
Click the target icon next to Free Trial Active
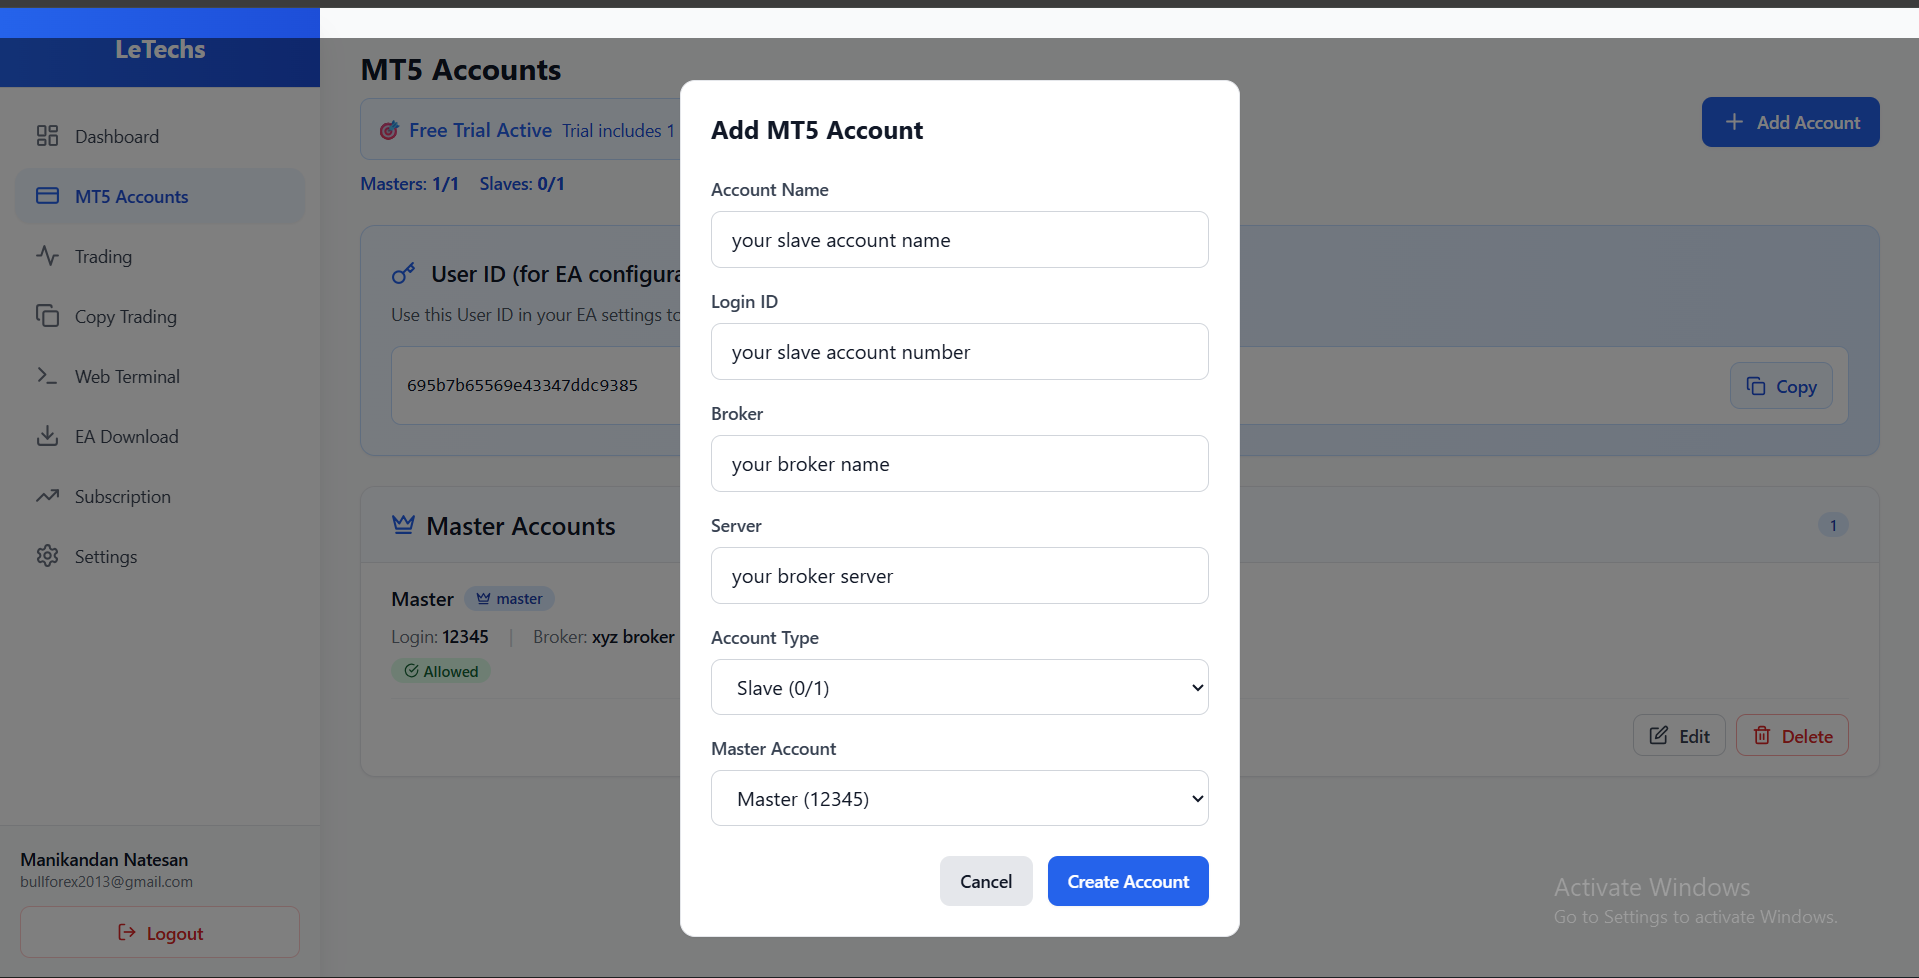tap(389, 130)
